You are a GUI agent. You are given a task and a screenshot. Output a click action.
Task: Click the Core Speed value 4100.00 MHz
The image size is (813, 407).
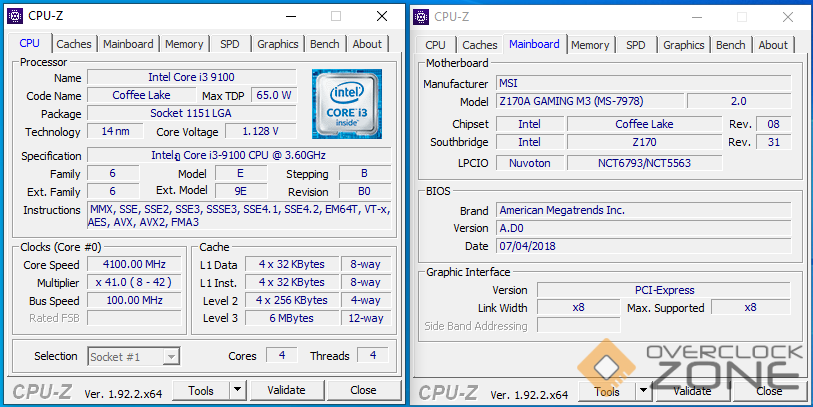(134, 264)
